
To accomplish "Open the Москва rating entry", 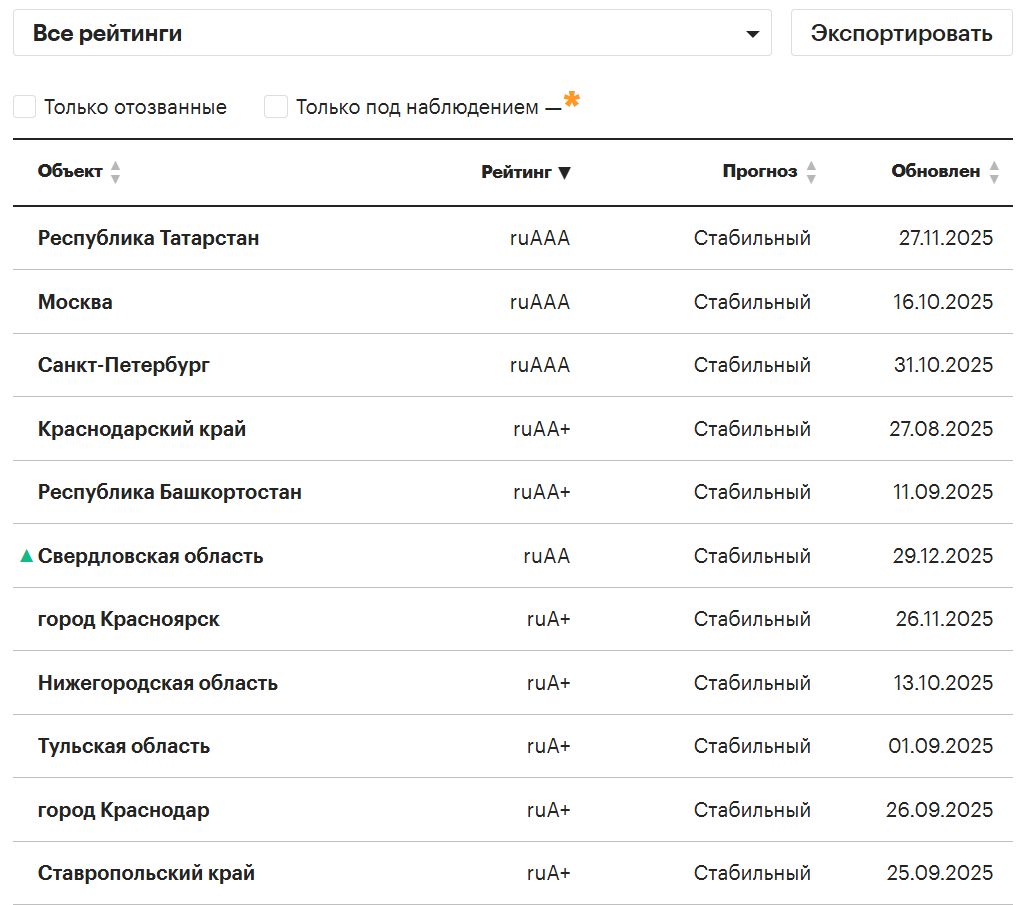I will pyautogui.click(x=75, y=302).
